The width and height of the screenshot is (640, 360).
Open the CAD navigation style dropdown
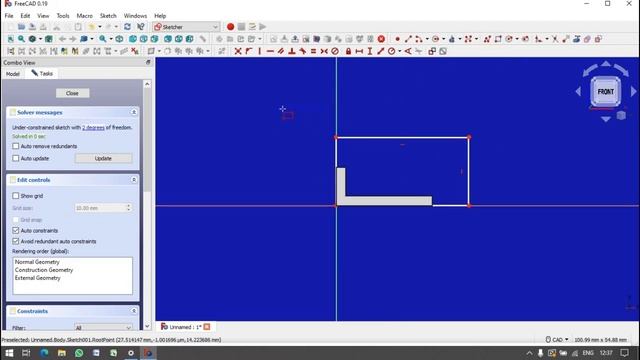tap(558, 340)
